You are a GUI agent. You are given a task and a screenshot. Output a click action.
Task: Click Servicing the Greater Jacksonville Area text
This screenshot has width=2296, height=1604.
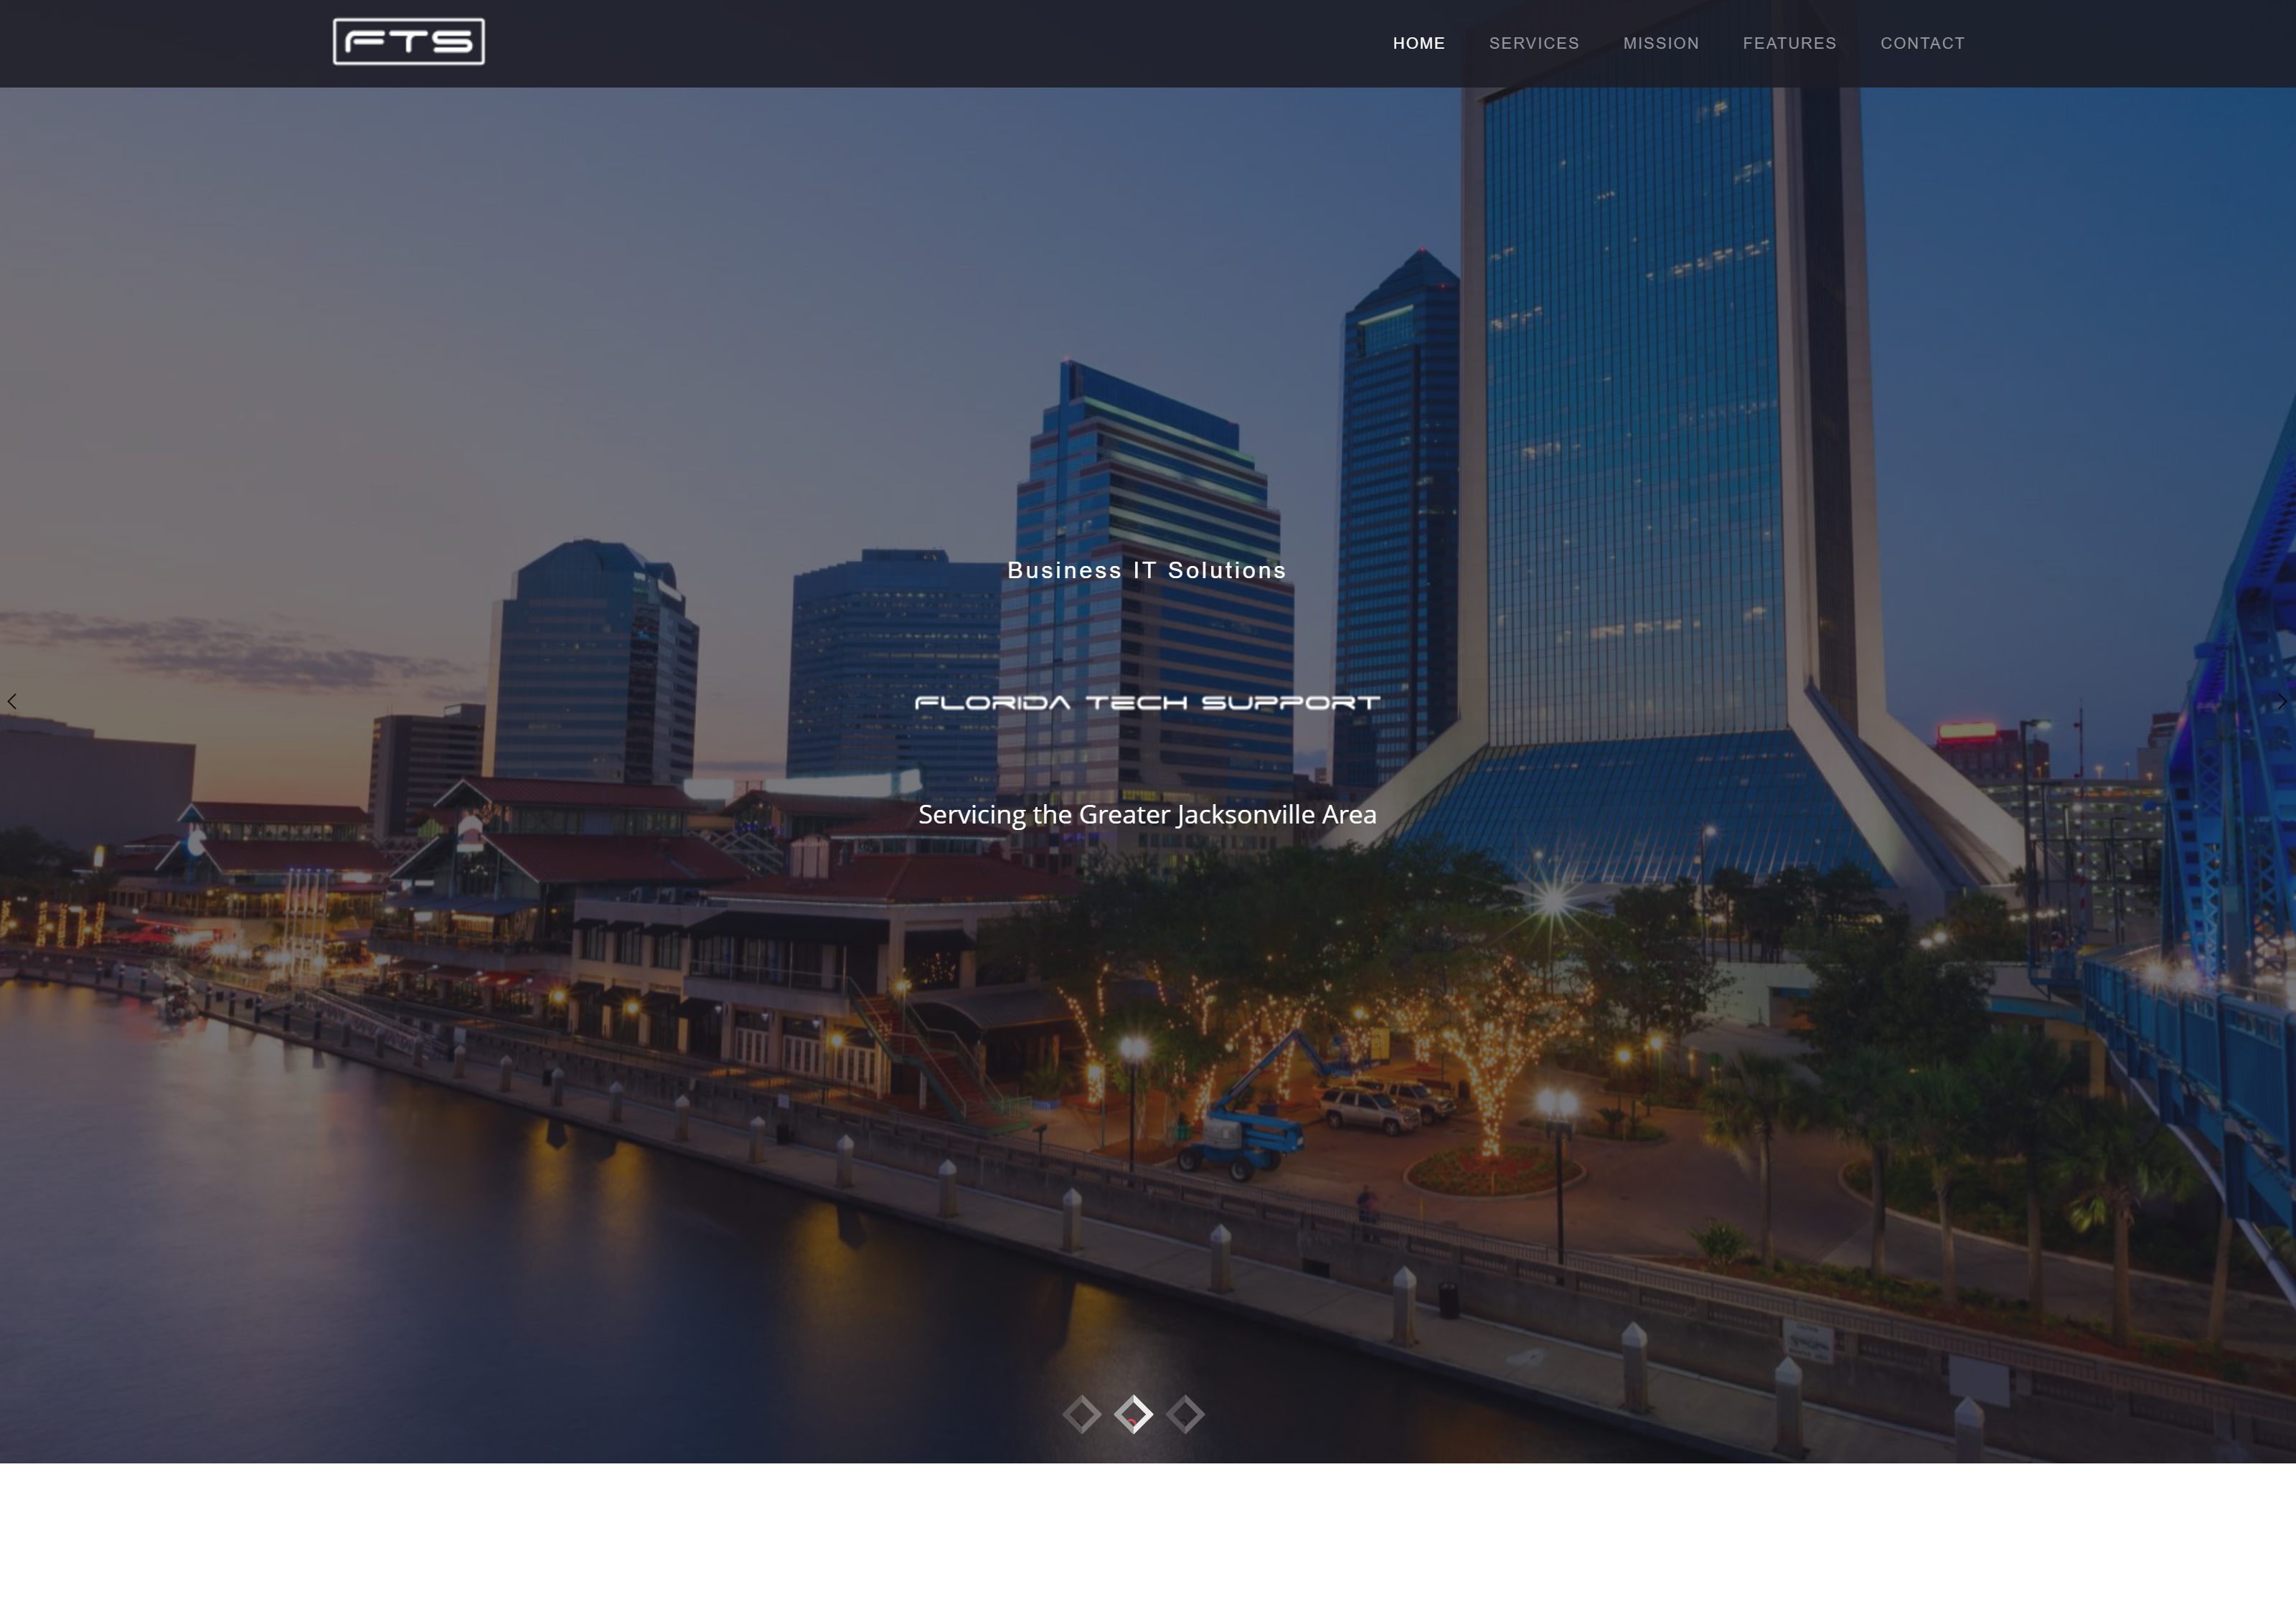pos(1147,814)
